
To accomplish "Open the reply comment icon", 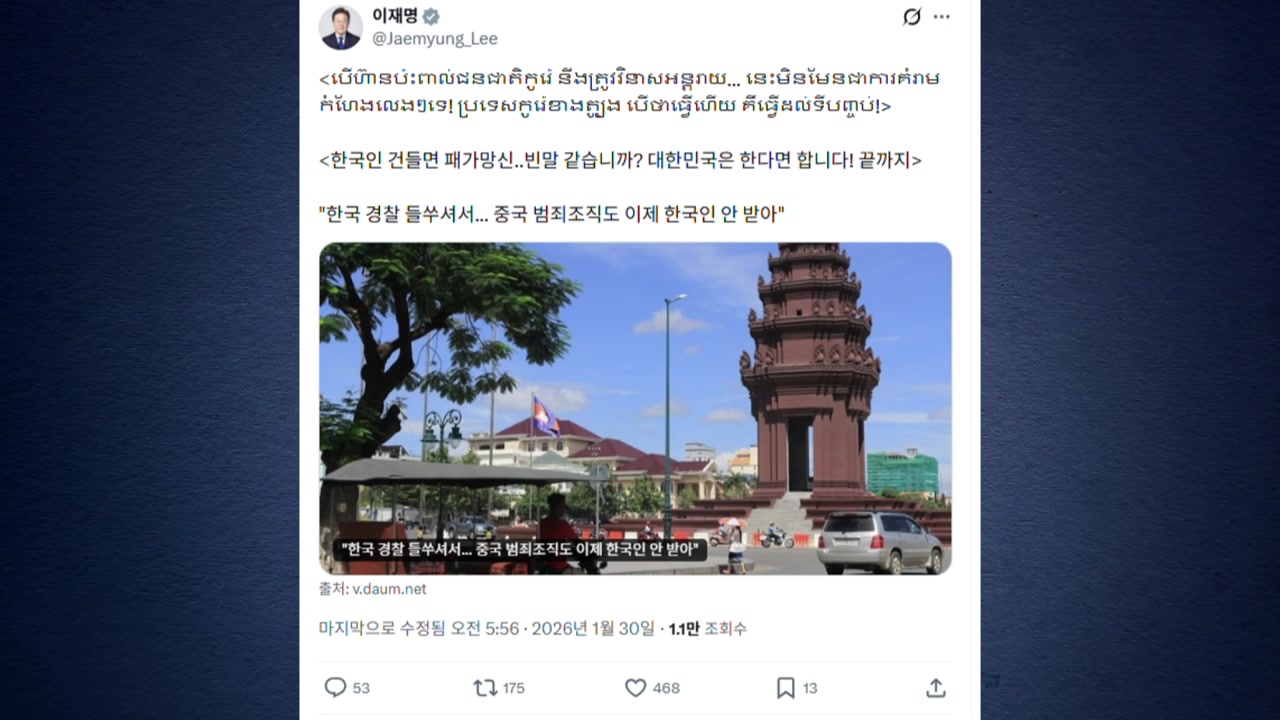I will (335, 687).
